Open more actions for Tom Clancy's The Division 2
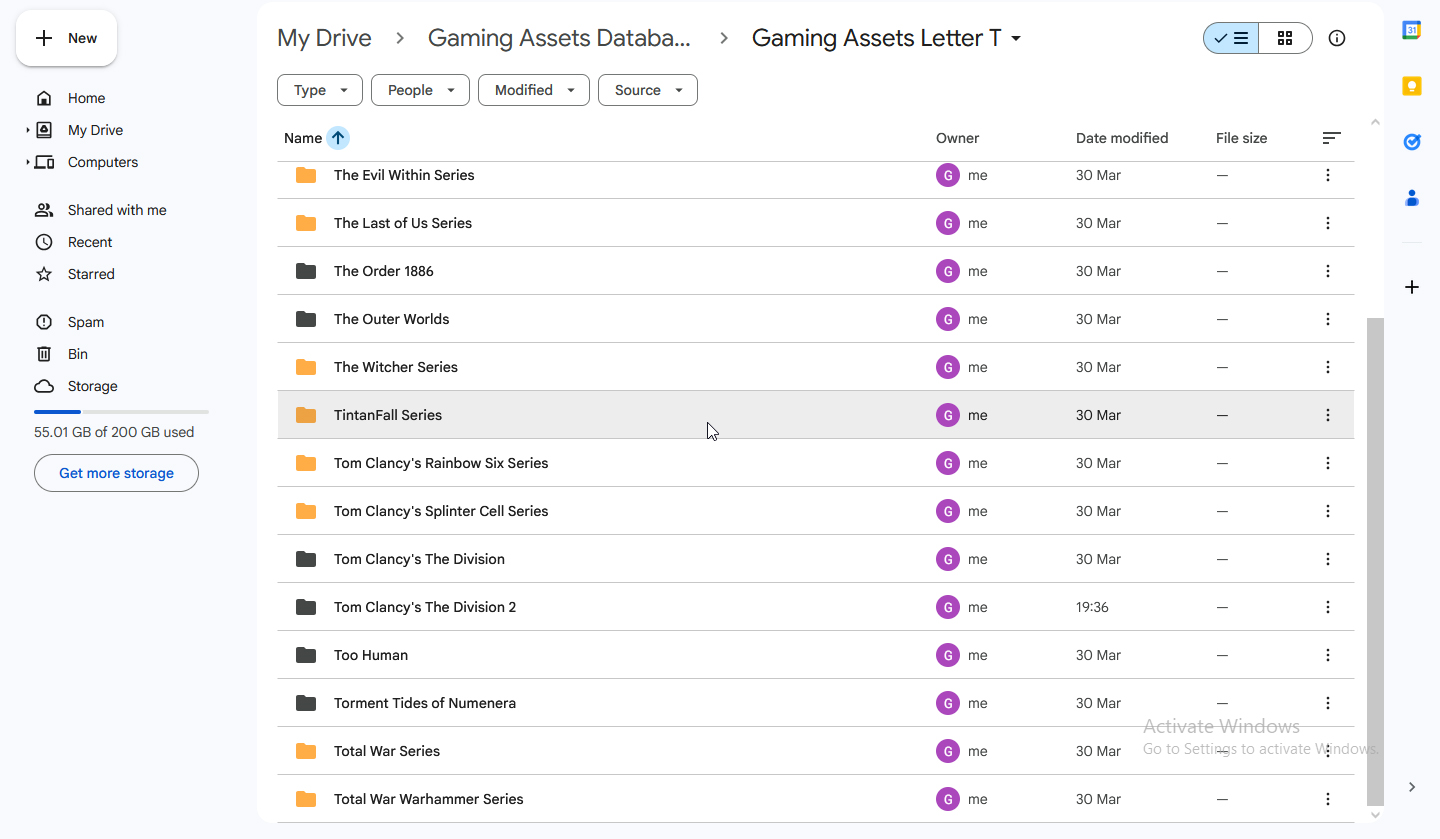Image resolution: width=1440 pixels, height=839 pixels. 1328,607
